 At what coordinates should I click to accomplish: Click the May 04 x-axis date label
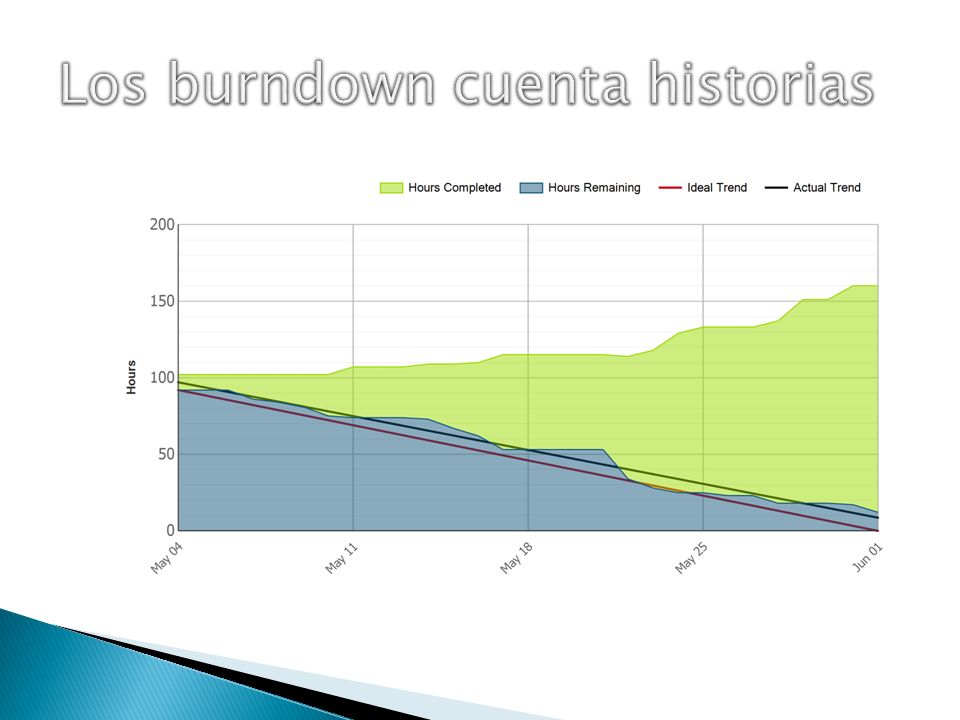(x=167, y=558)
